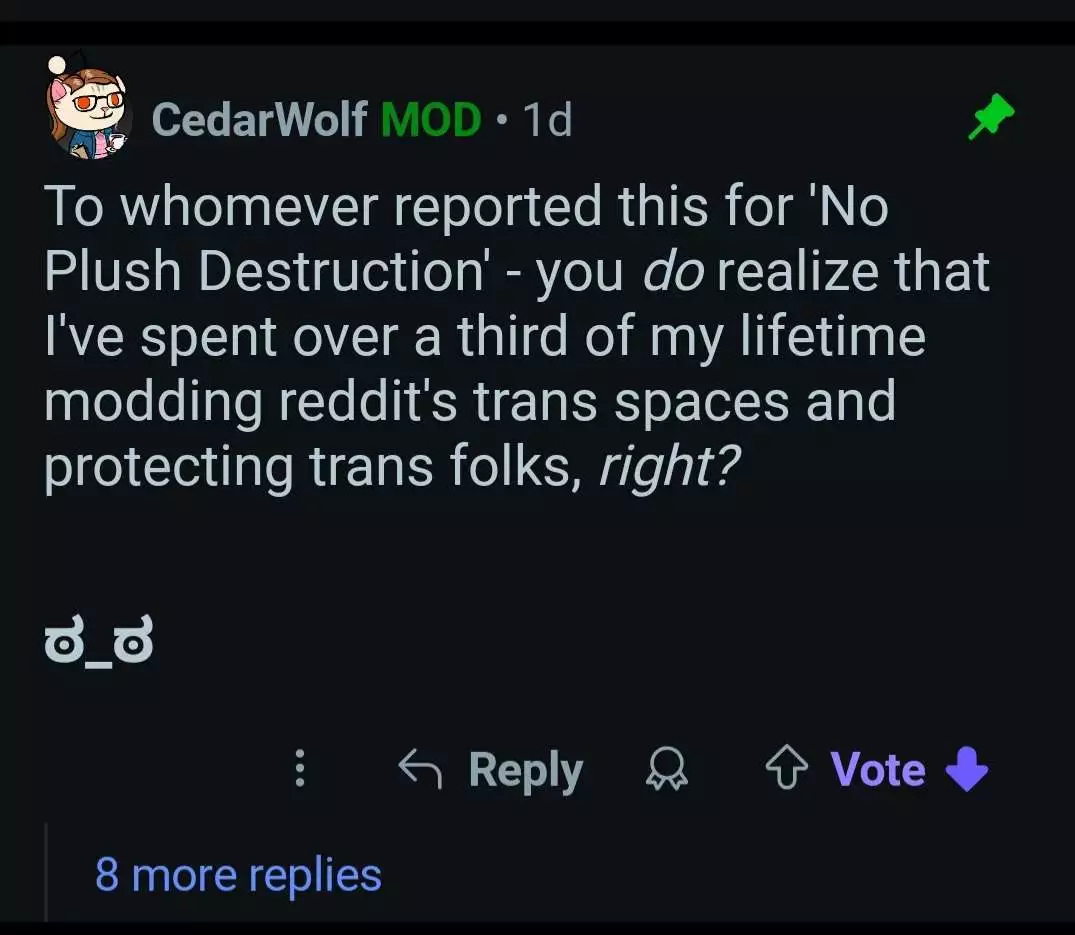
Task: Open the CedarWolf username profile
Action: [x=259, y=121]
